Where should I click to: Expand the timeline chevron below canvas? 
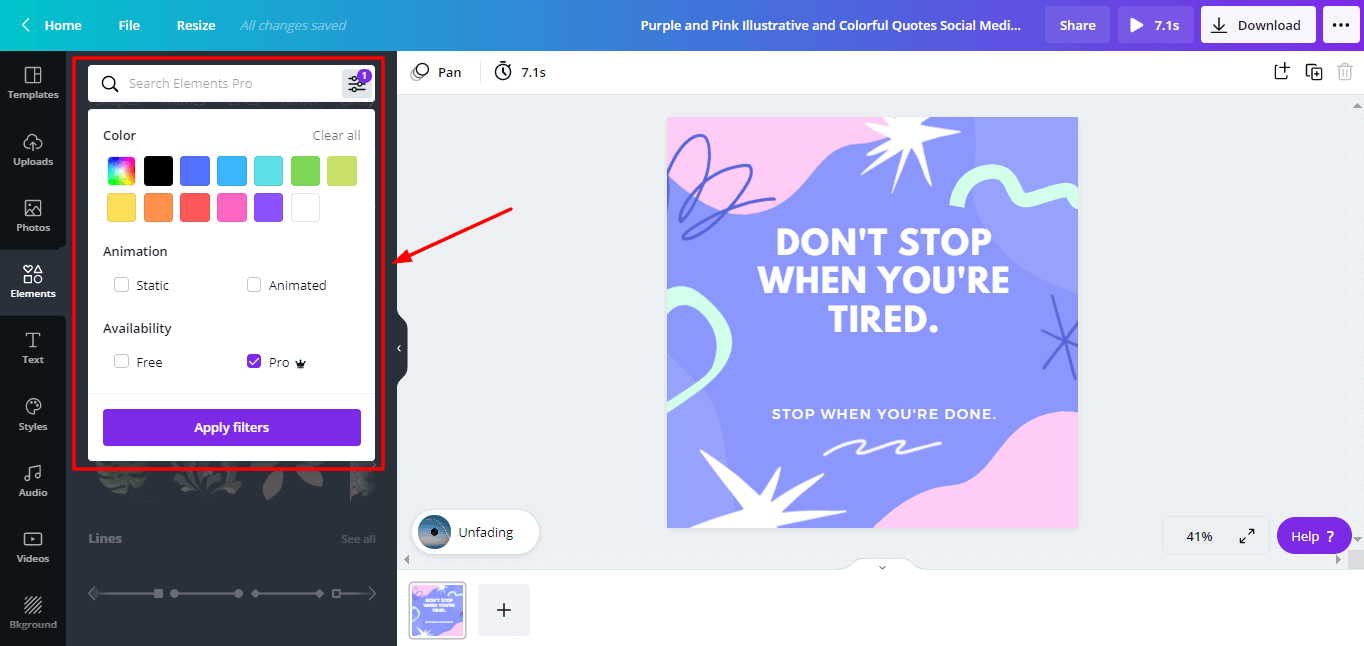click(882, 567)
